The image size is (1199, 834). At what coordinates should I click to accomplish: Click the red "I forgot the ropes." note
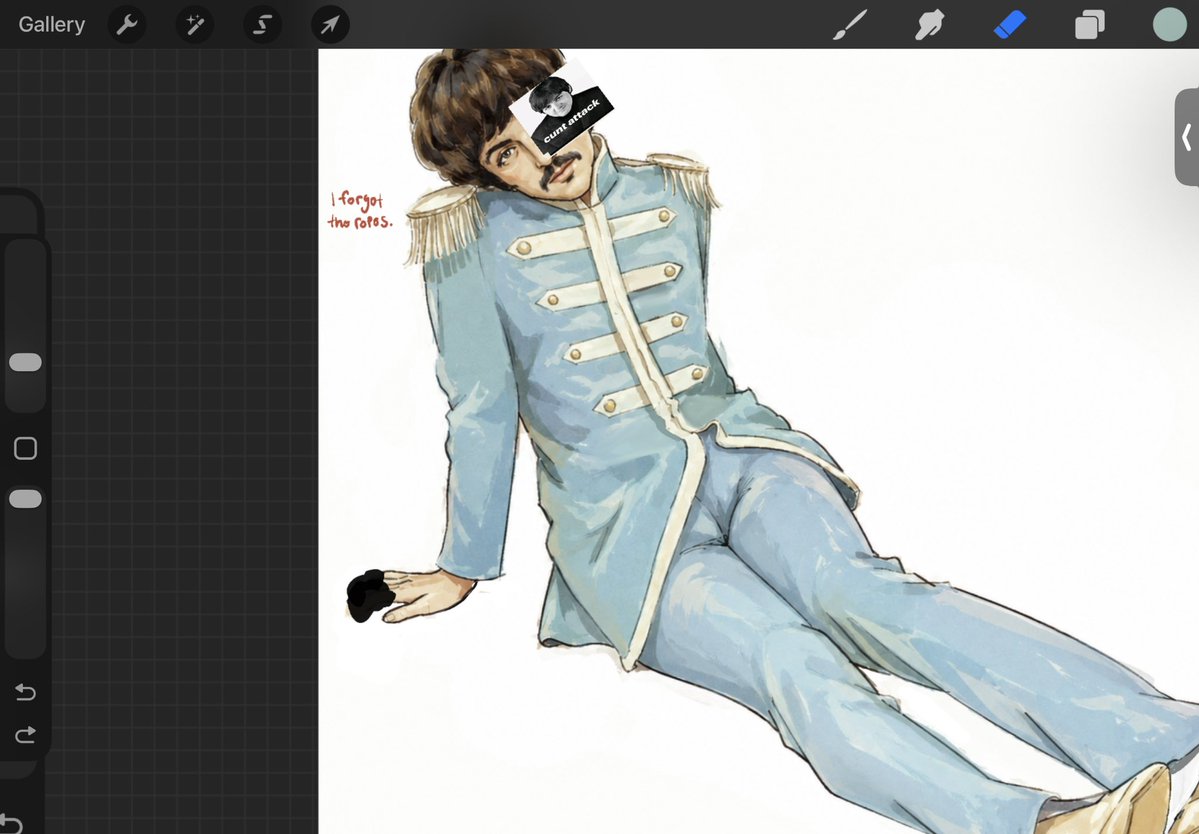point(359,210)
